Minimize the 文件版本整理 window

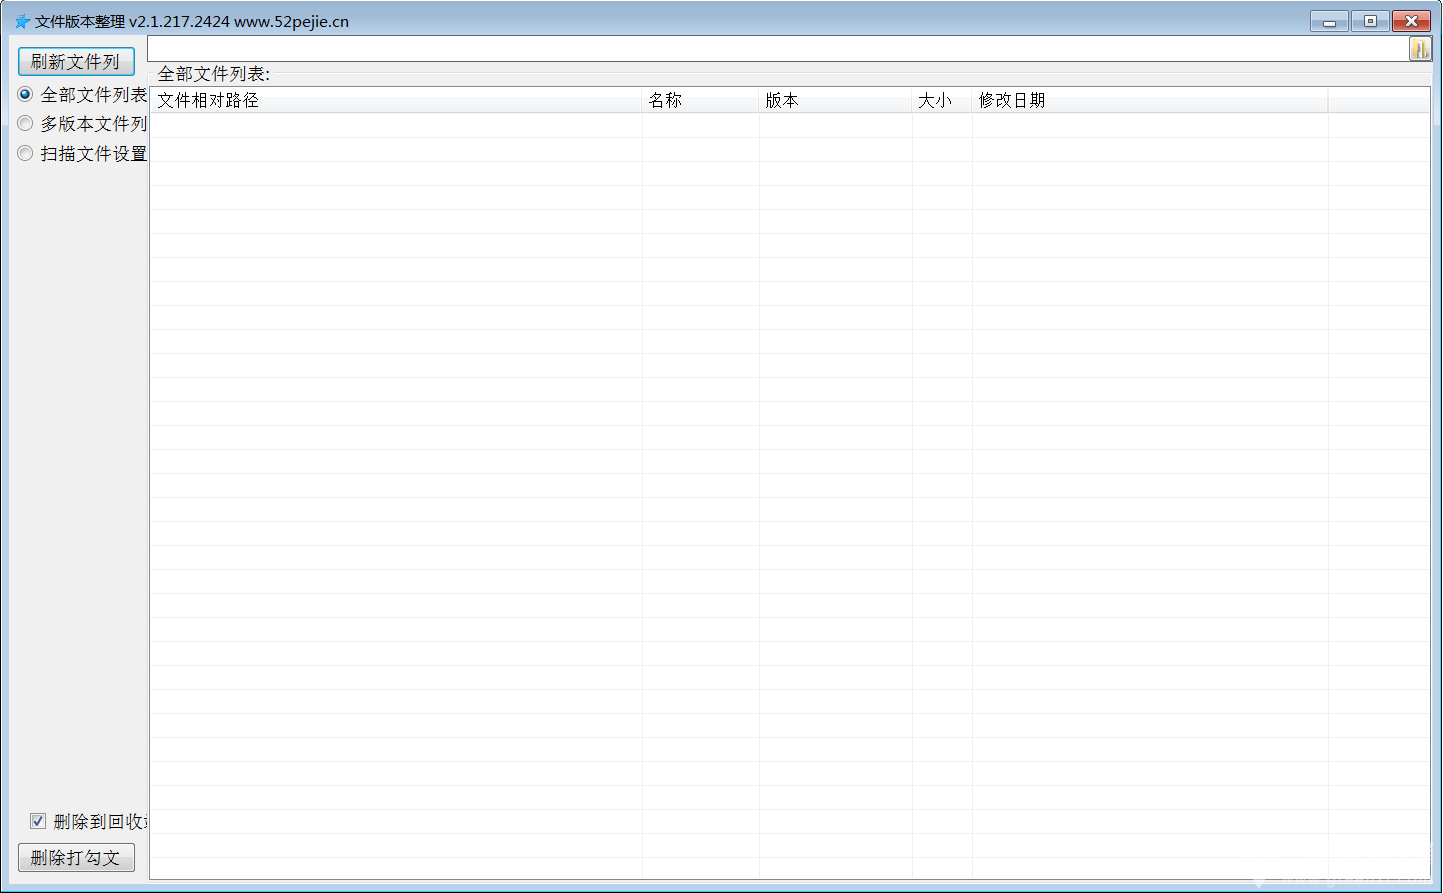click(1329, 21)
